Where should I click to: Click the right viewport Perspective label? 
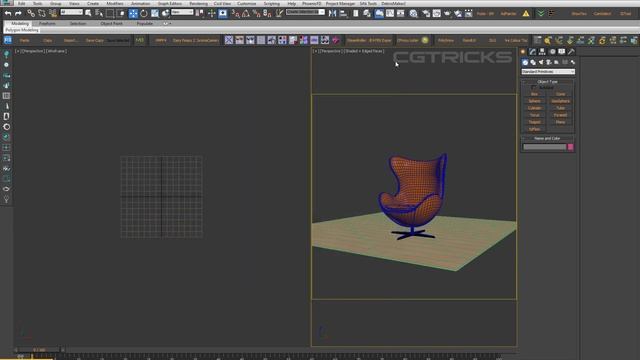pyautogui.click(x=331, y=51)
